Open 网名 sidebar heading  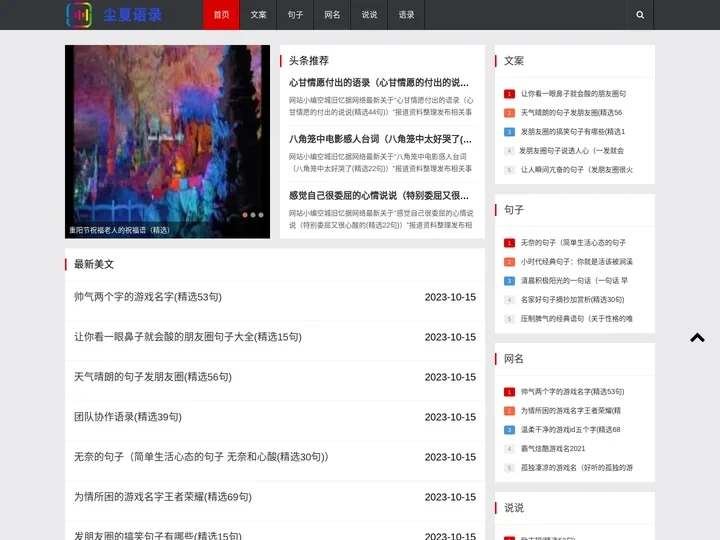tap(514, 359)
